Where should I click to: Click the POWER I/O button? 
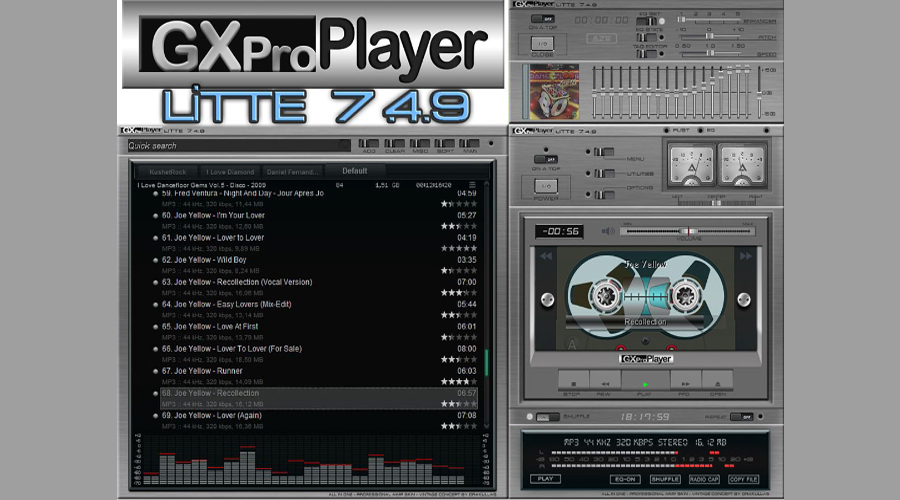546,186
